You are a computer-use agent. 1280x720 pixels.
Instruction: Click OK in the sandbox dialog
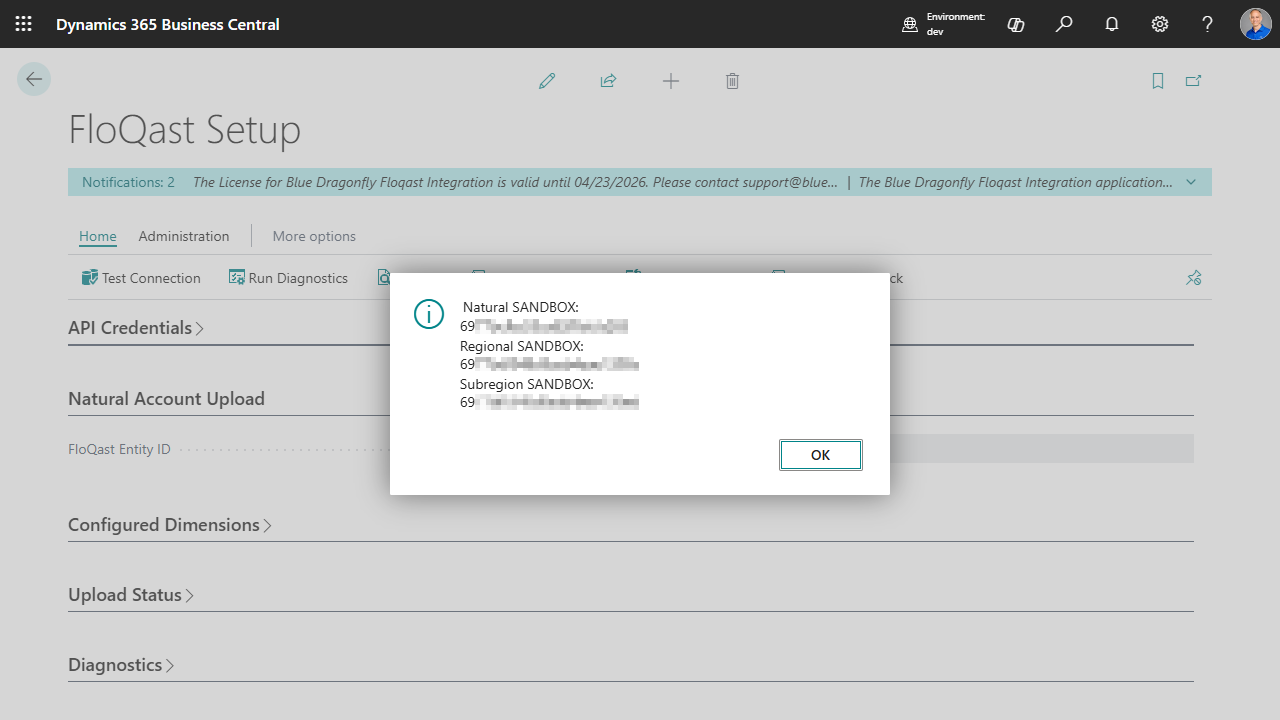click(x=821, y=455)
